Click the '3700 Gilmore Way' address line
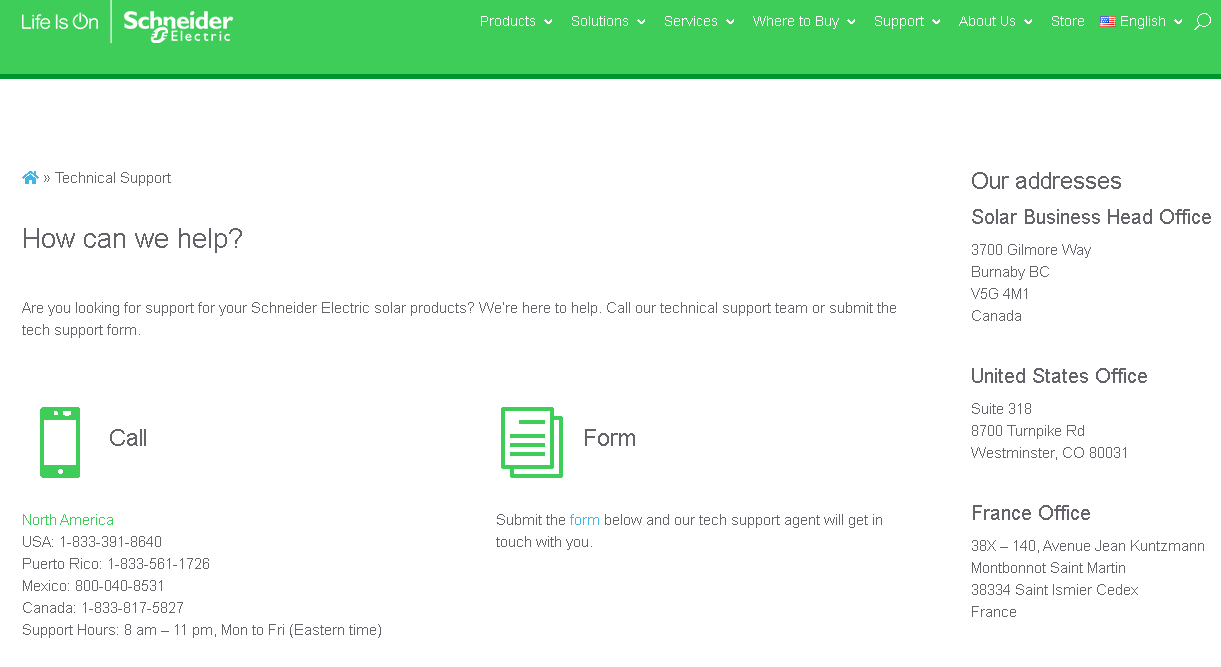This screenshot has width=1221, height=667. pos(1031,250)
